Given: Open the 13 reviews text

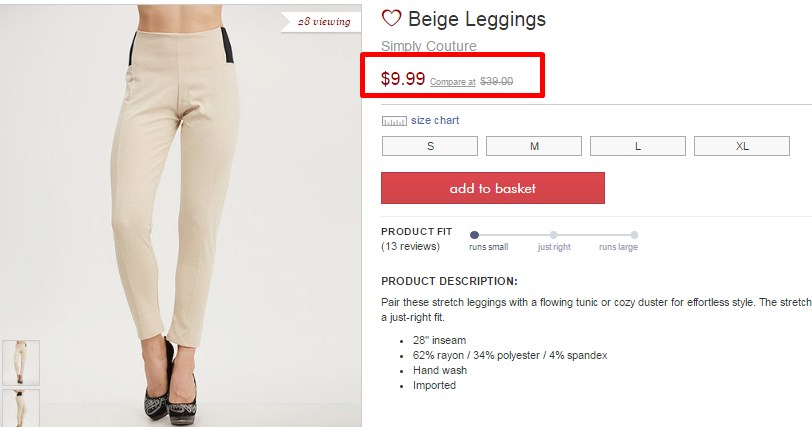Looking at the screenshot, I should click(410, 246).
